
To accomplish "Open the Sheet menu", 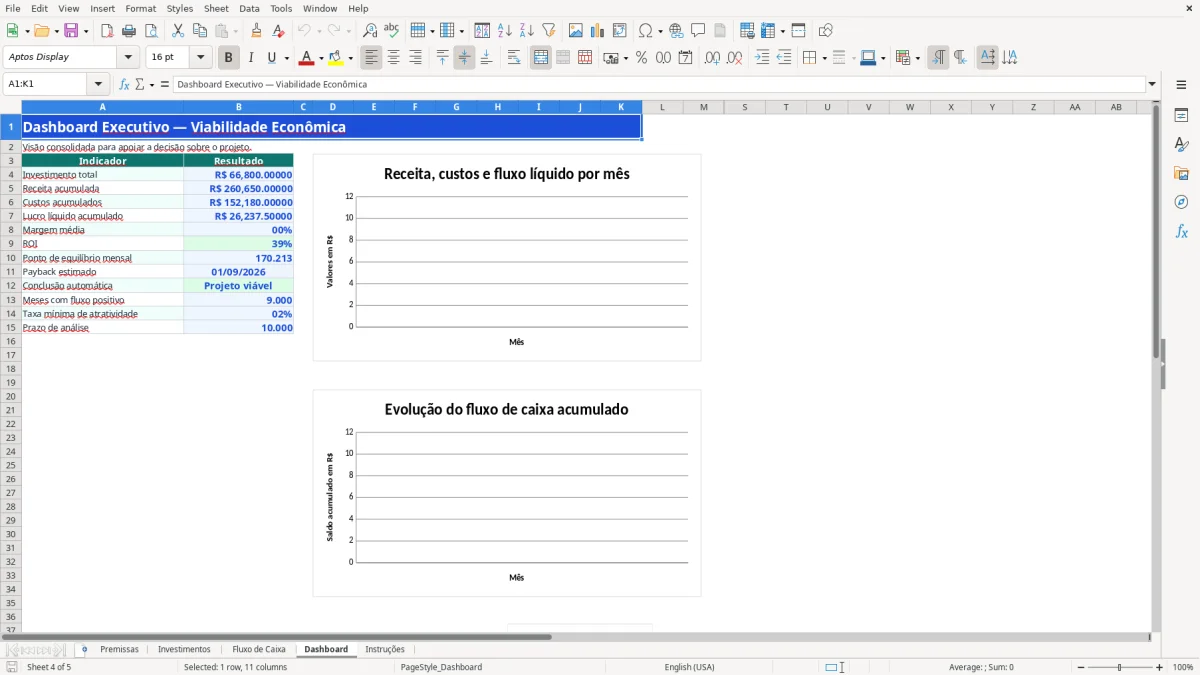I will 216,8.
